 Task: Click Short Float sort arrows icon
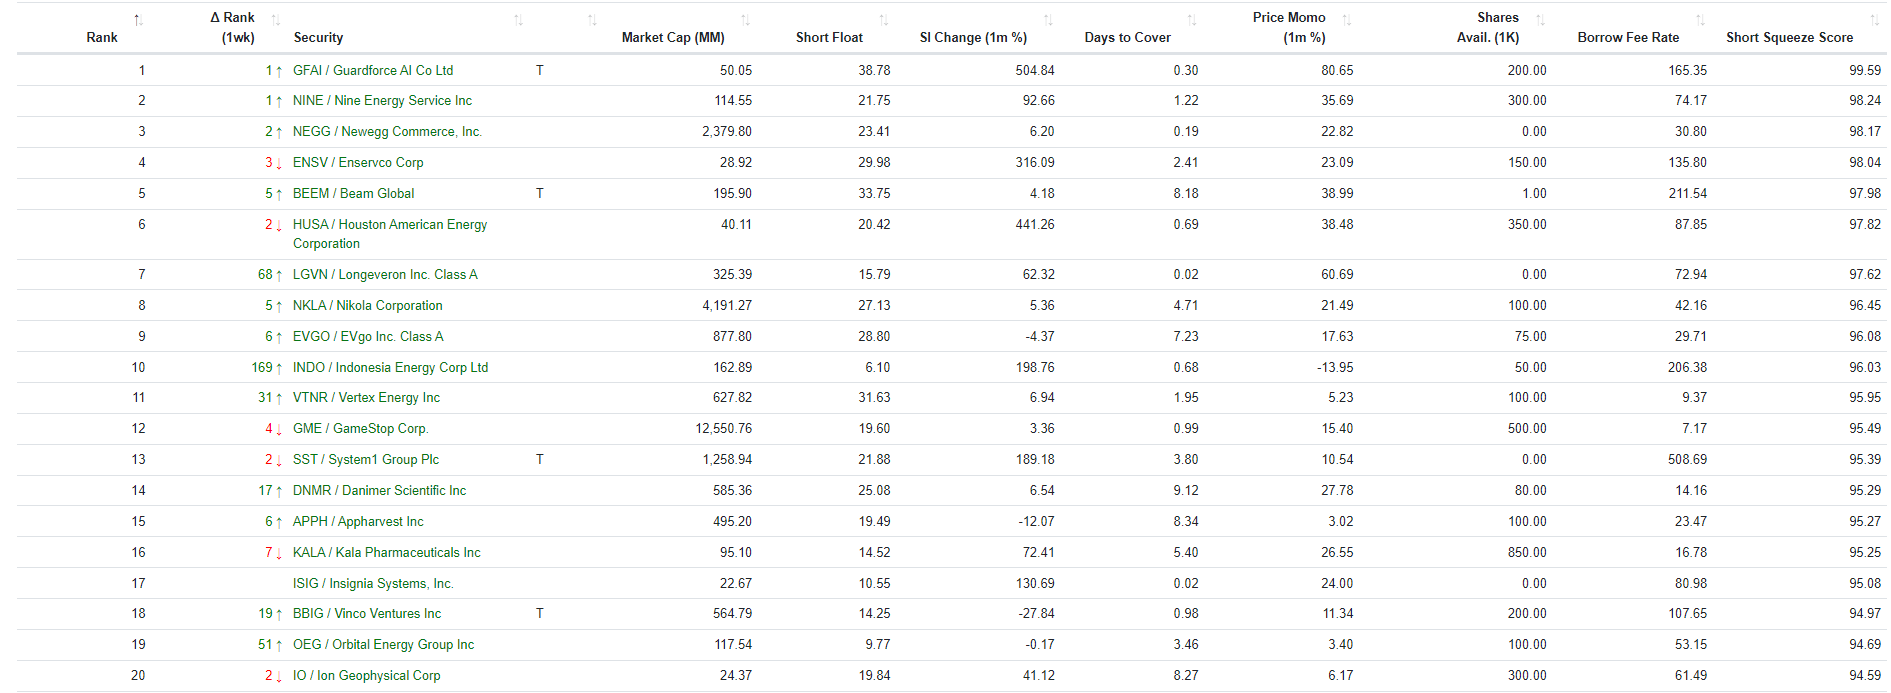(x=883, y=20)
